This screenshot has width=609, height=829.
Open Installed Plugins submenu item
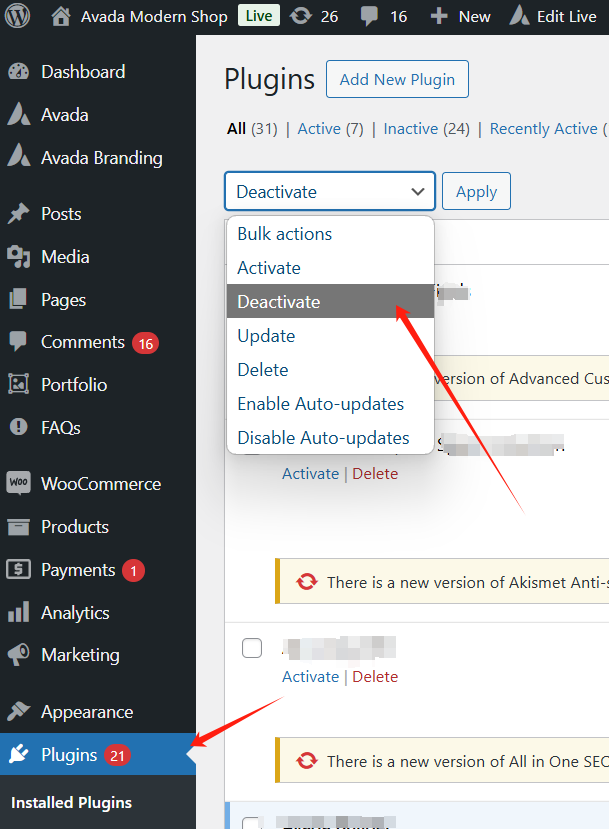(x=71, y=803)
